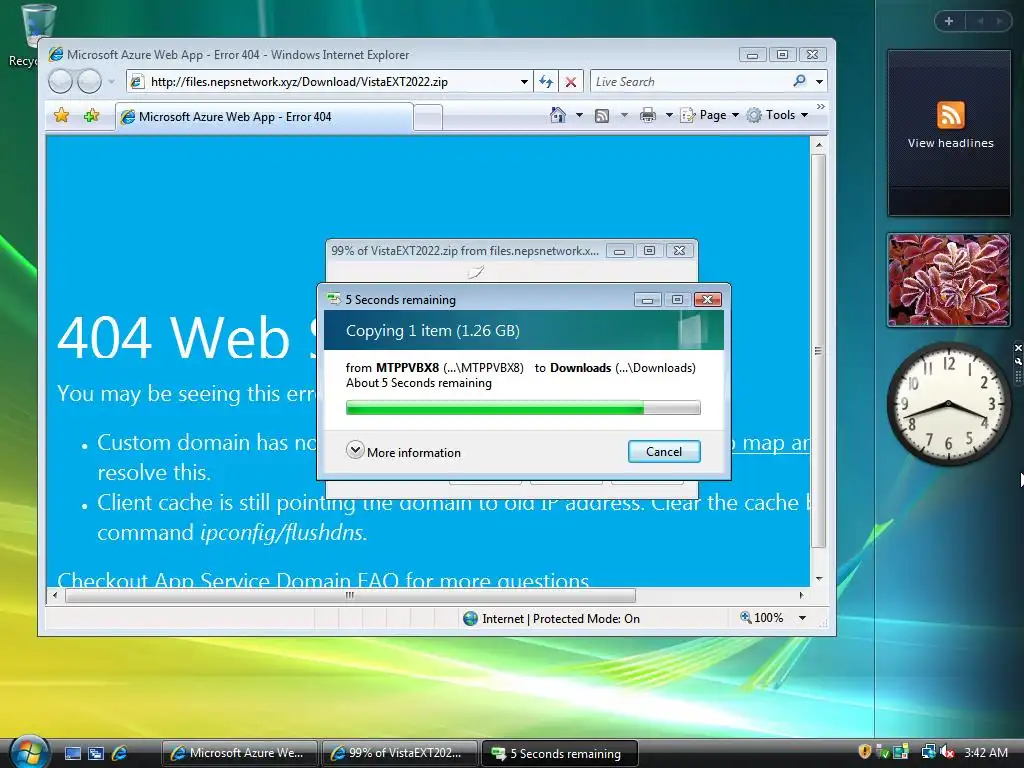Click View headlines feed gadget
Viewport: 1024px width, 768px height.
[x=950, y=132]
